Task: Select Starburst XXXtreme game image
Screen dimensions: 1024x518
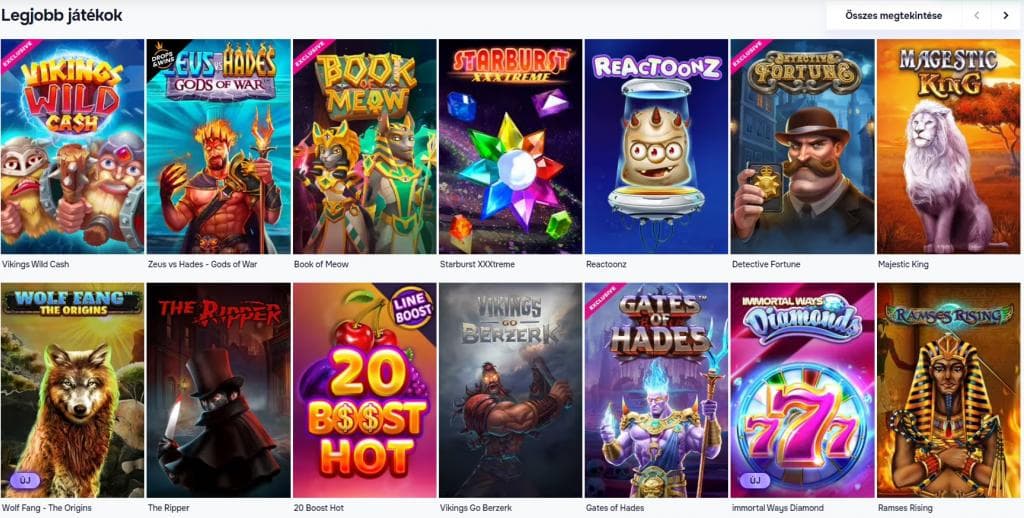Action: [510, 146]
